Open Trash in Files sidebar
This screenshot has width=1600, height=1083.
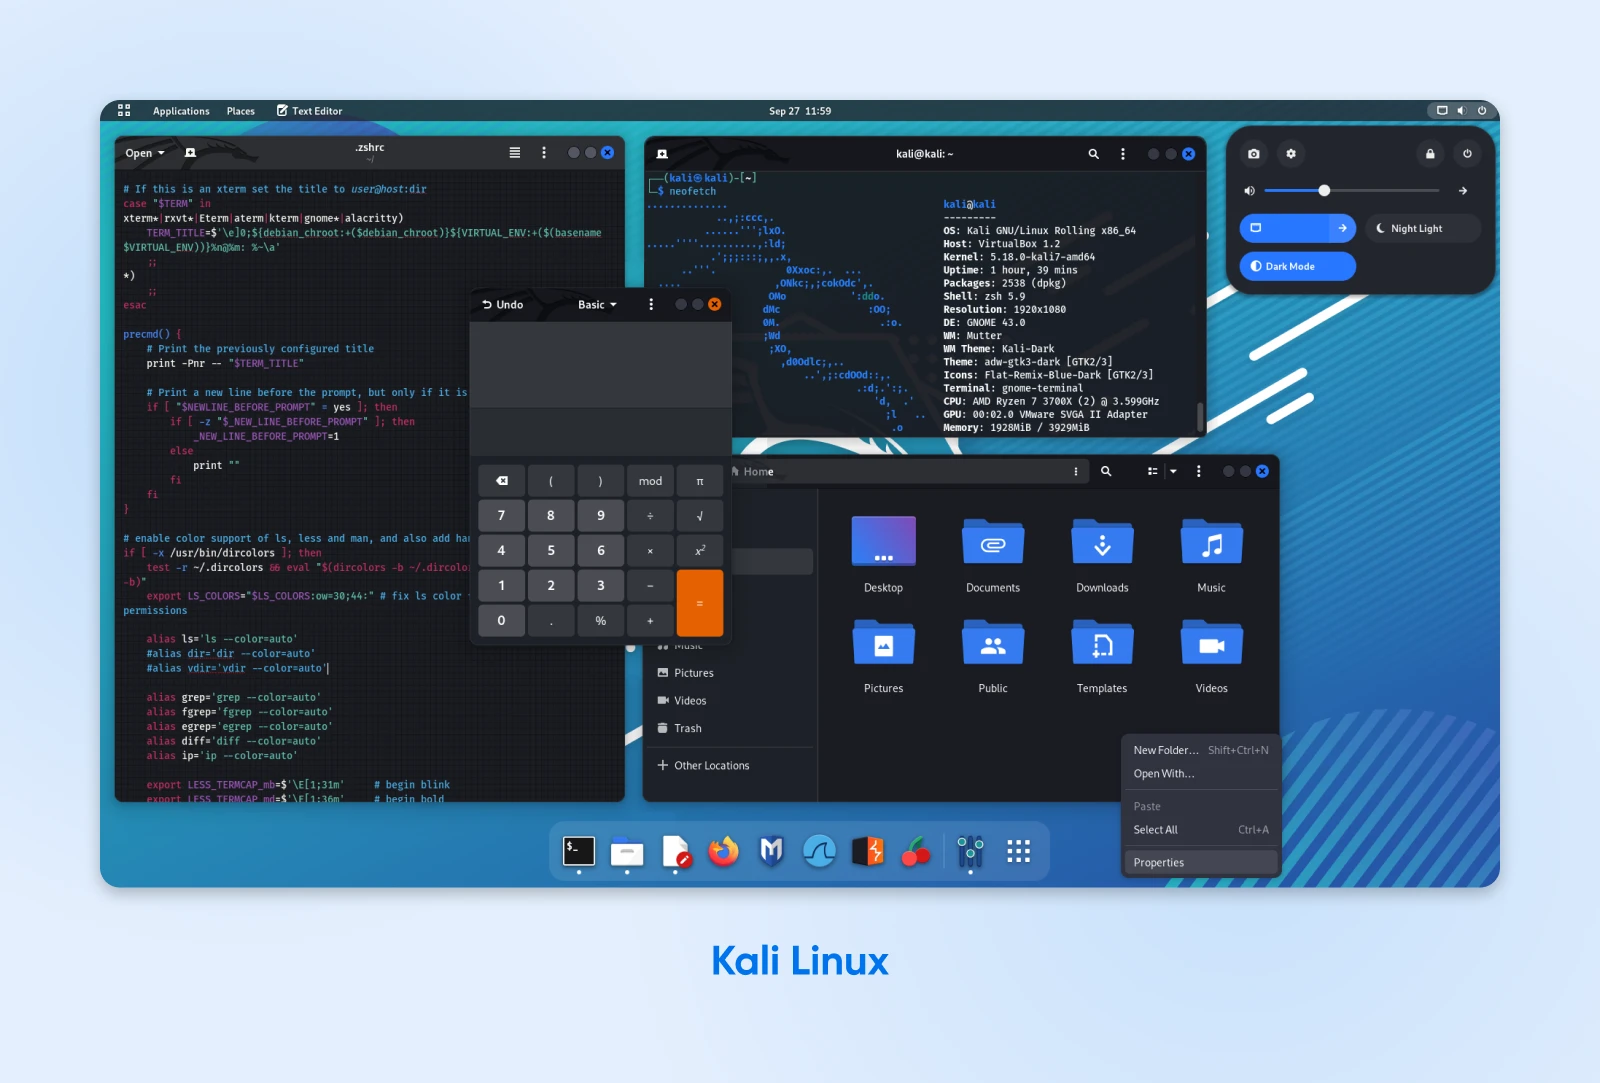(x=731, y=729)
